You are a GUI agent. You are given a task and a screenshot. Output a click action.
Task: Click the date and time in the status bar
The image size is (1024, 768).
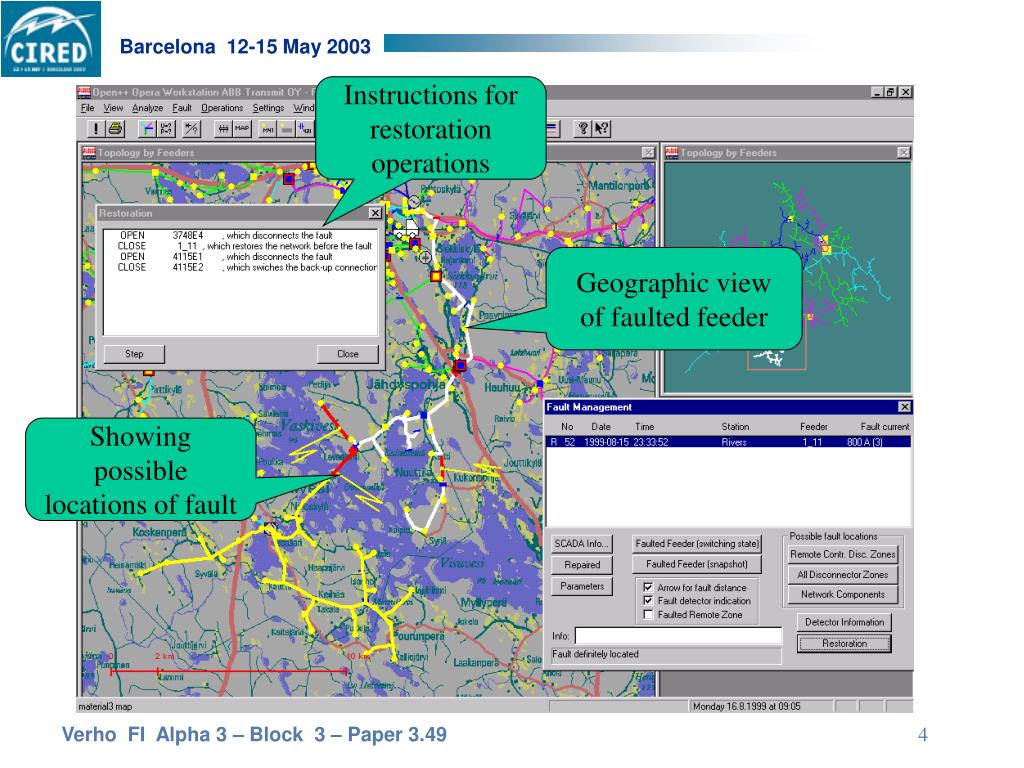pos(746,707)
